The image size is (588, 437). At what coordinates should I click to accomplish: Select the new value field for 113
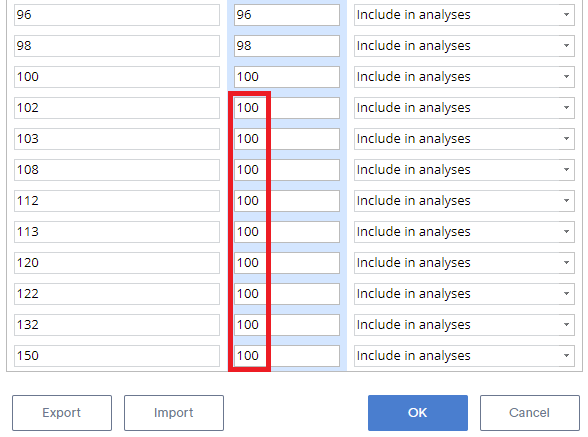[287, 232]
